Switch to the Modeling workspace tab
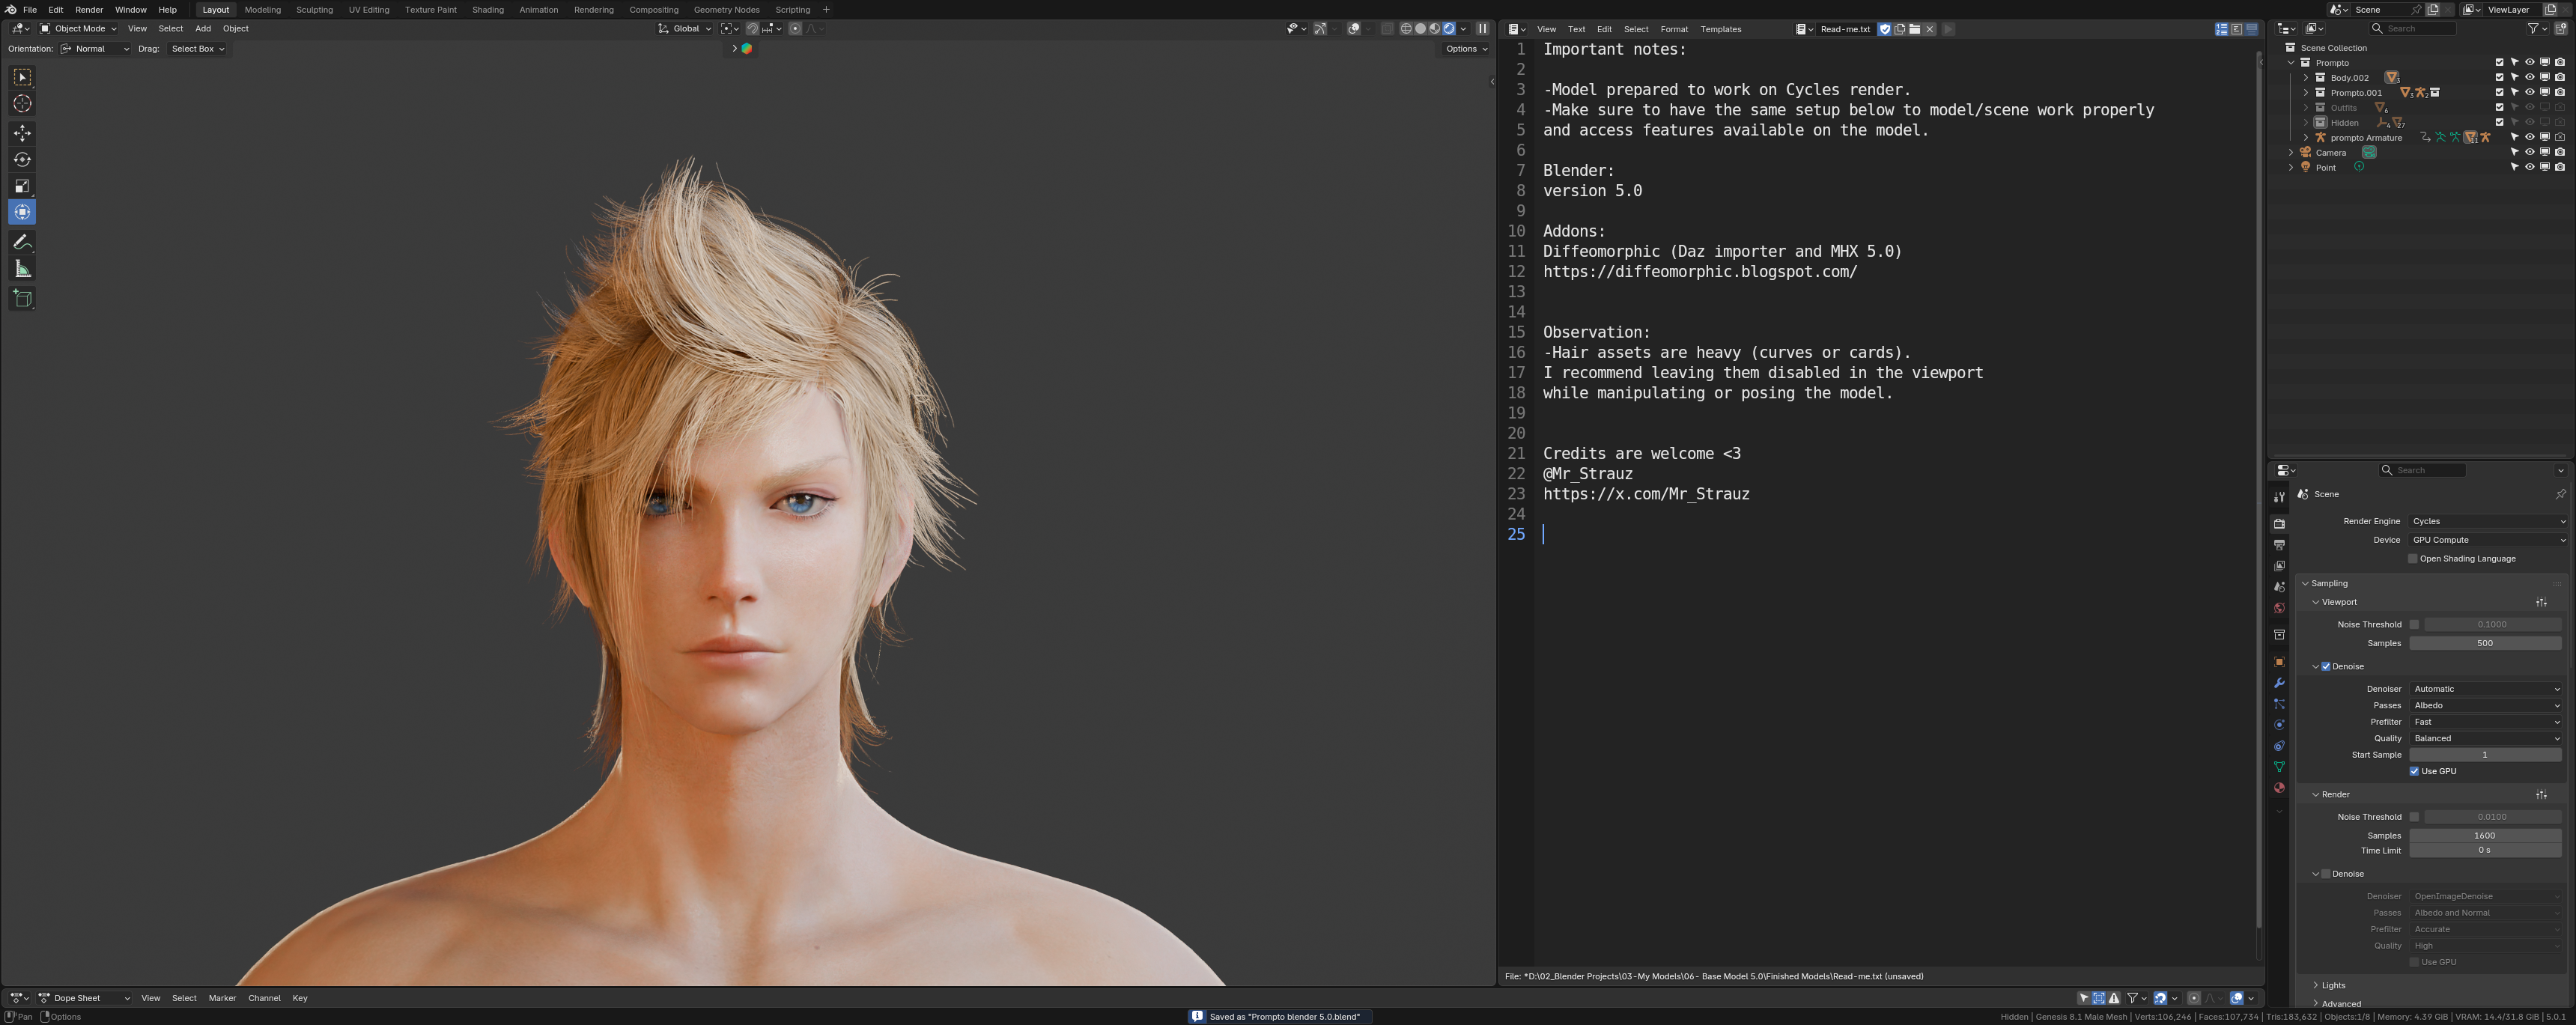Screen dimensions: 2576x1025 click(263, 10)
